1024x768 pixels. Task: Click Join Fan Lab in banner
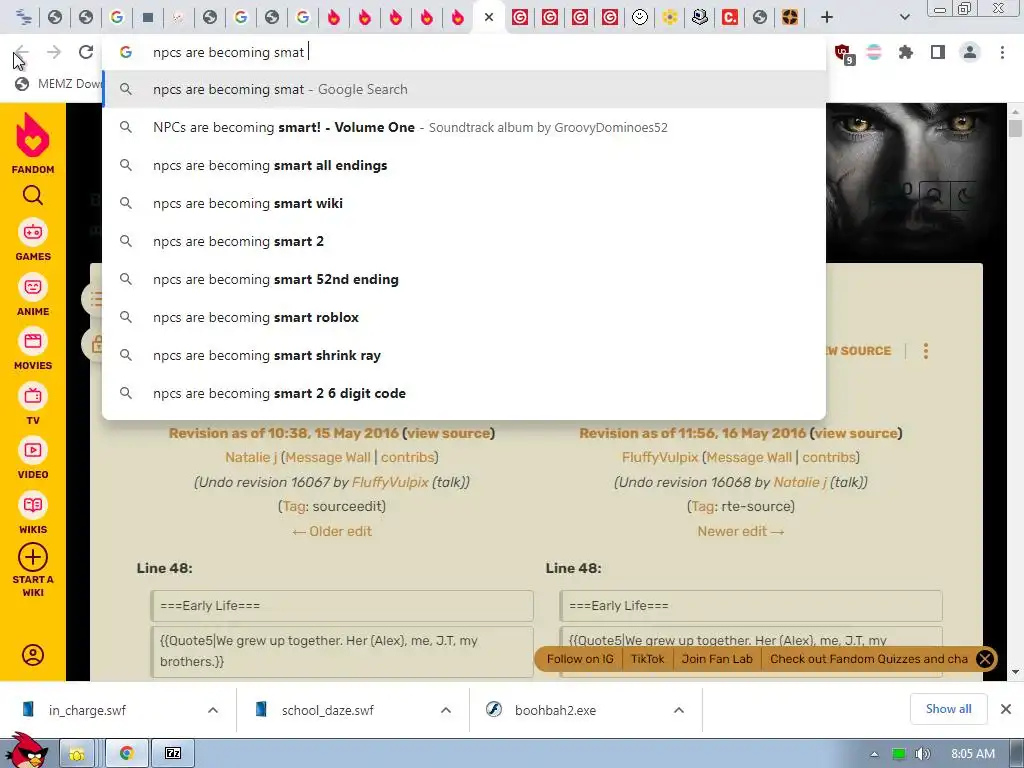click(717, 659)
